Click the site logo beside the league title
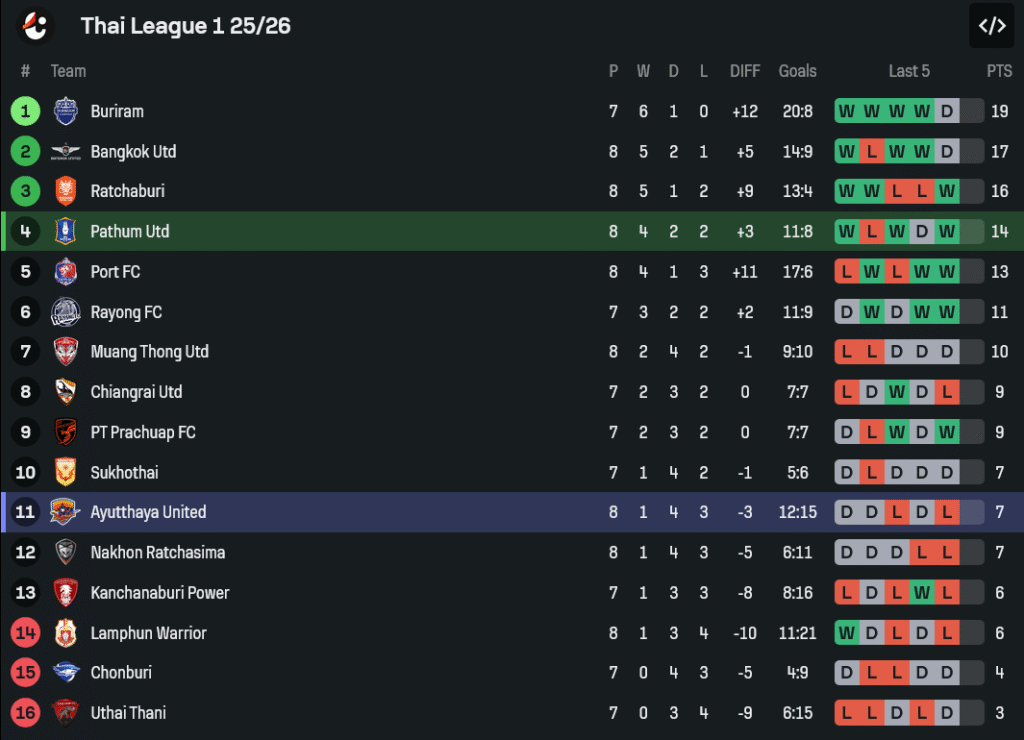Screen dimensions: 1024x740 coord(35,26)
